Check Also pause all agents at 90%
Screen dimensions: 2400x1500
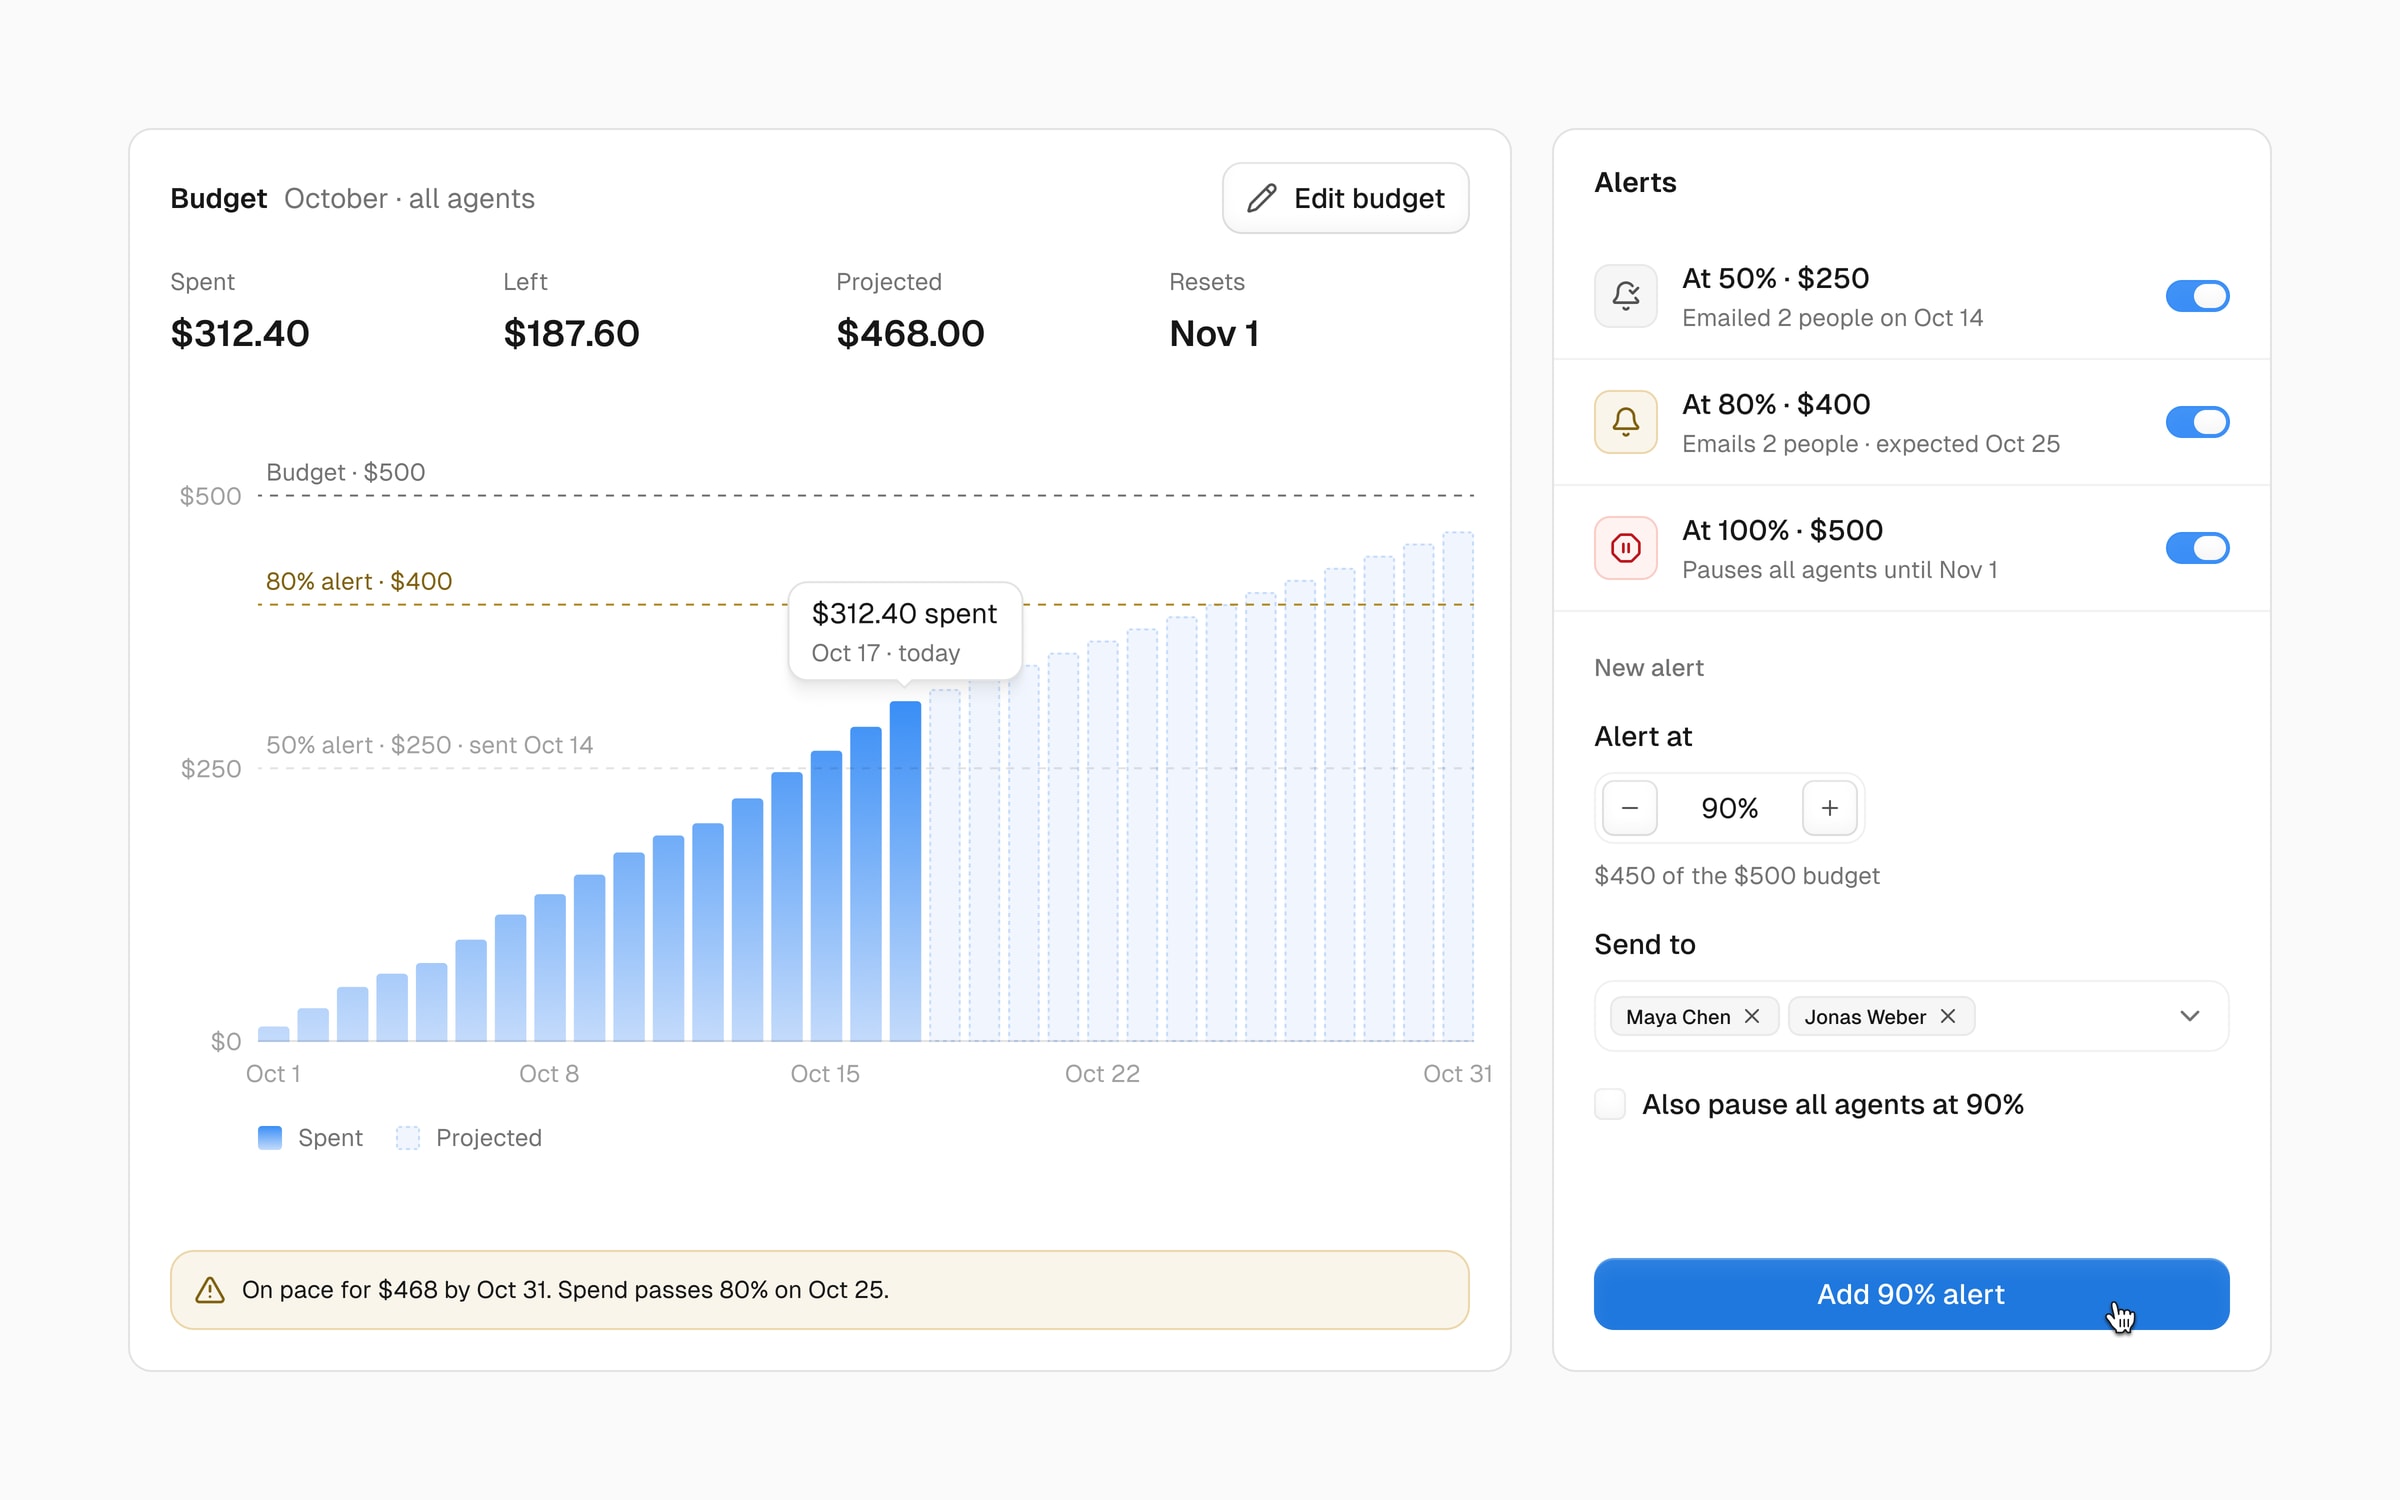click(x=1610, y=1104)
